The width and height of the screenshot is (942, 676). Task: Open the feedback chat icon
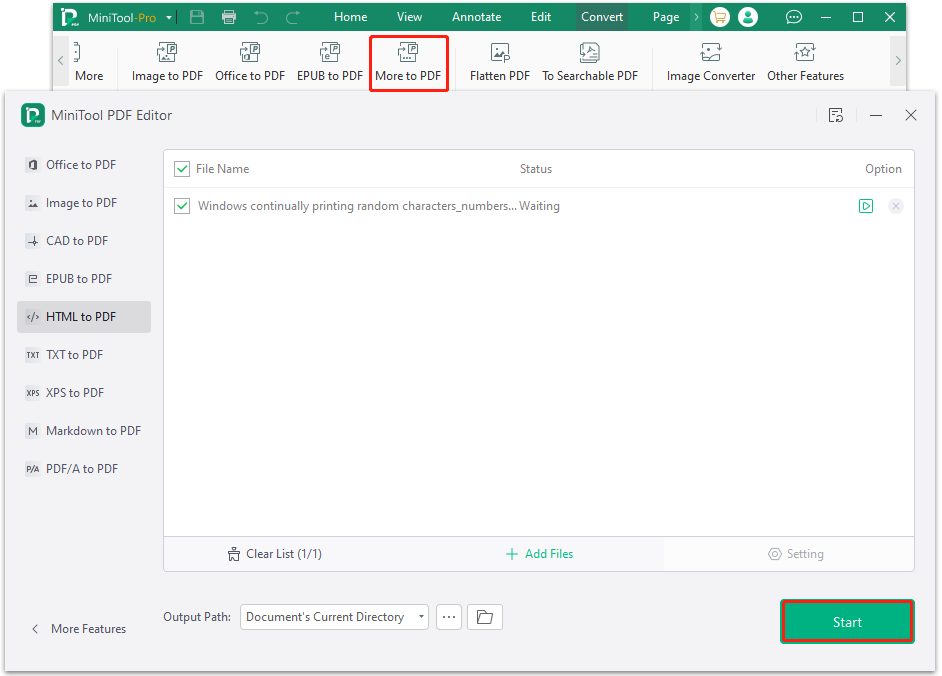point(794,17)
